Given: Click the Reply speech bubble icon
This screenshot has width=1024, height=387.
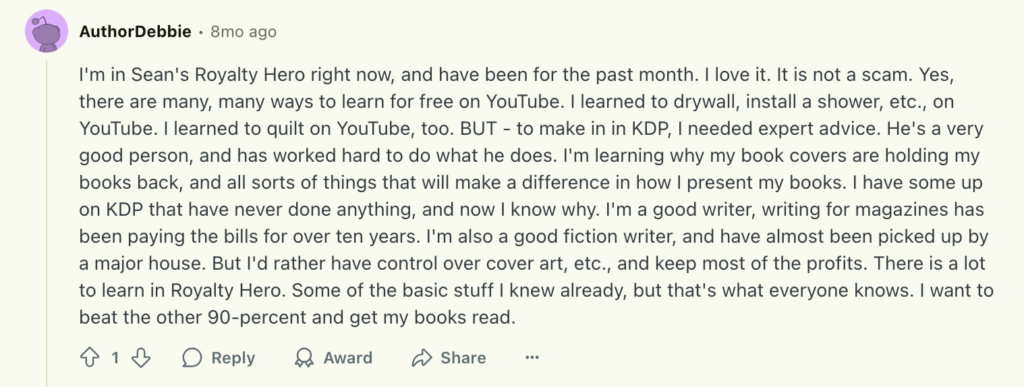Looking at the screenshot, I should (x=192, y=358).
